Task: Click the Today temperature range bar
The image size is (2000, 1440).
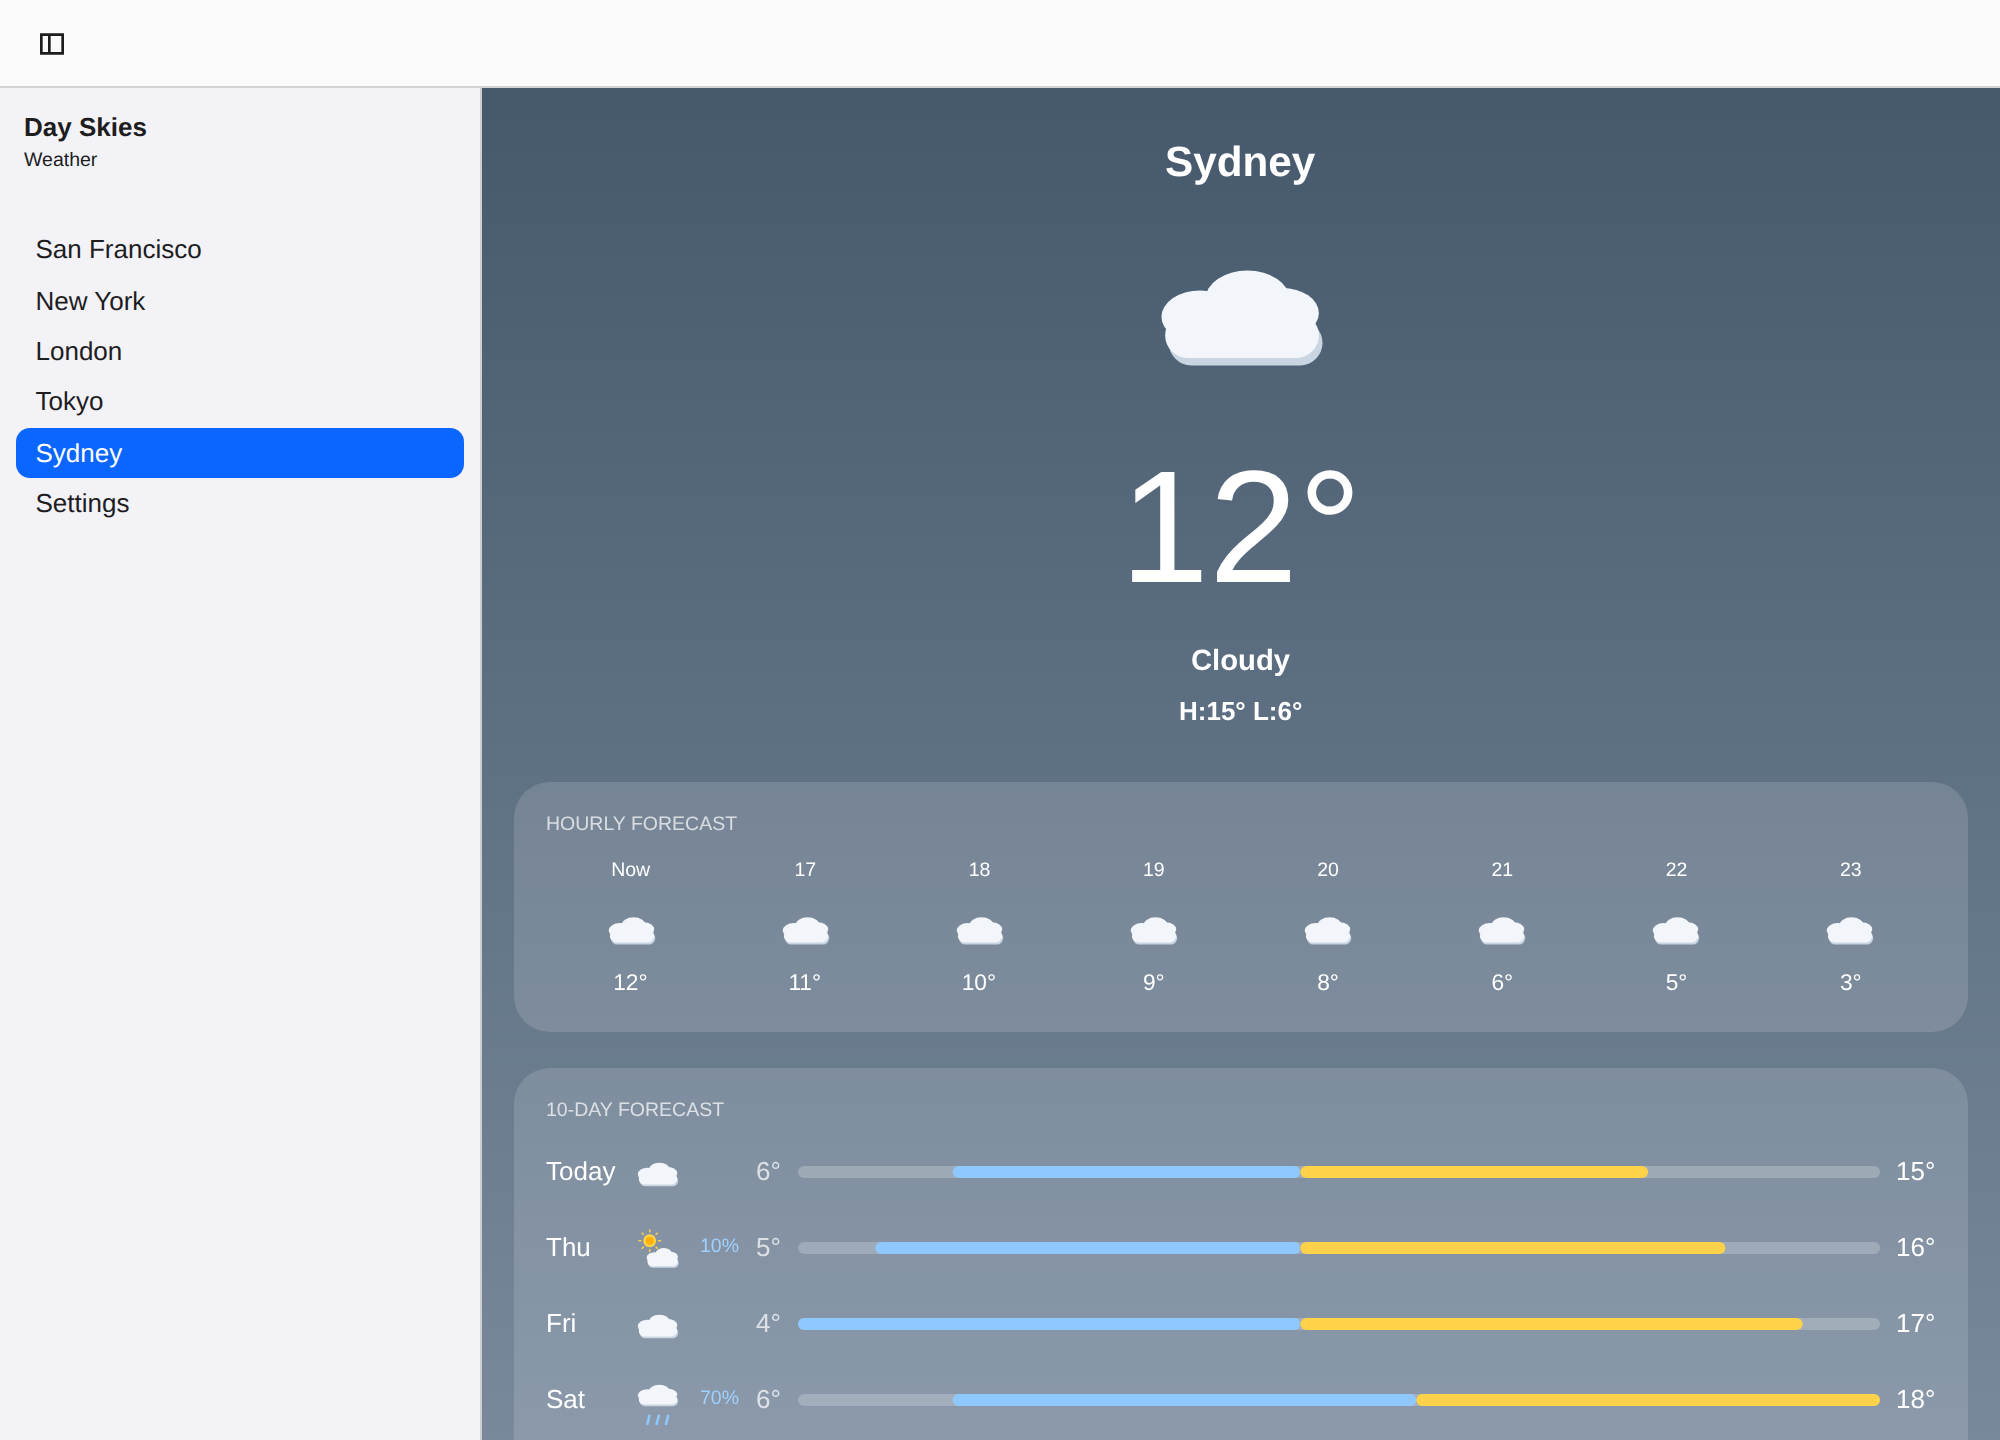Action: pos(1339,1172)
